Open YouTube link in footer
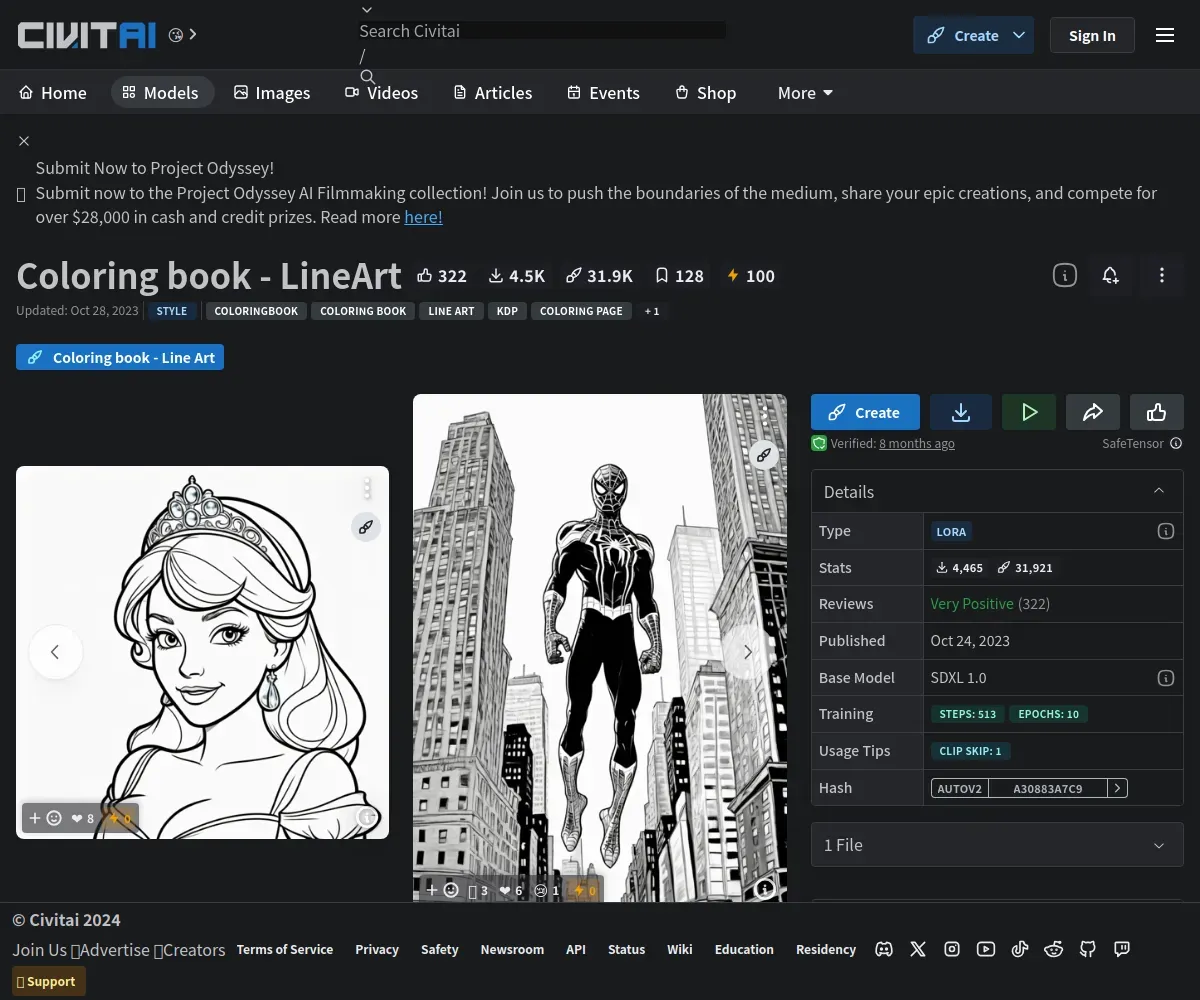The width and height of the screenshot is (1200, 1000). click(986, 949)
